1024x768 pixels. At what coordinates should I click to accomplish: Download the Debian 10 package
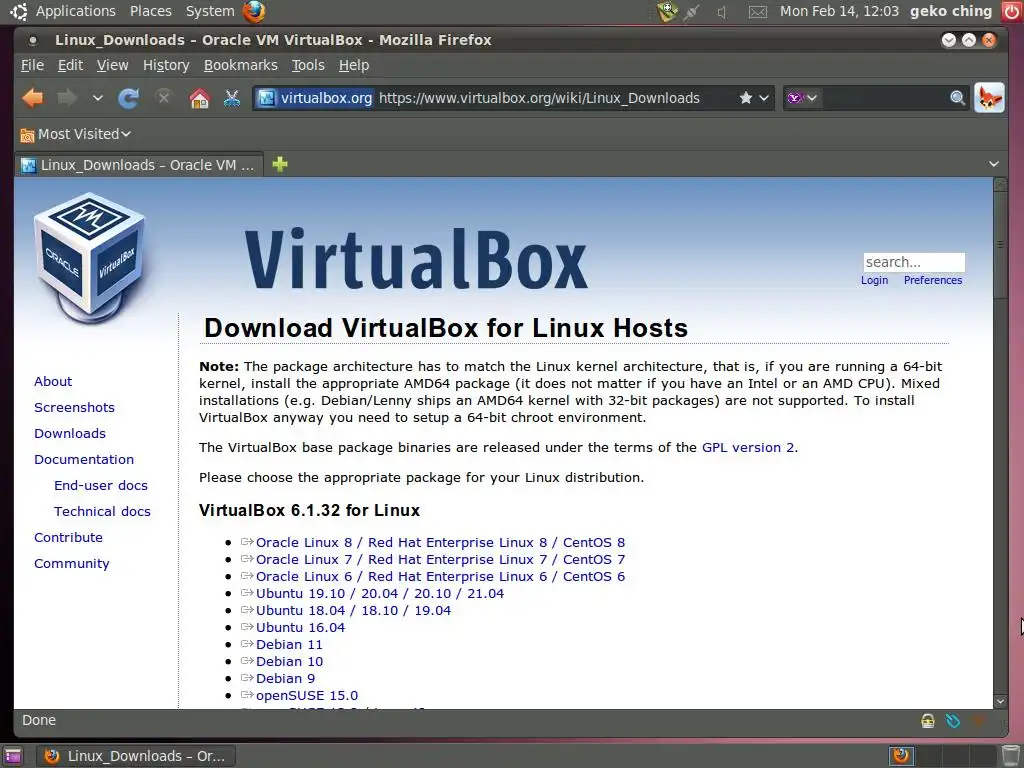click(289, 662)
